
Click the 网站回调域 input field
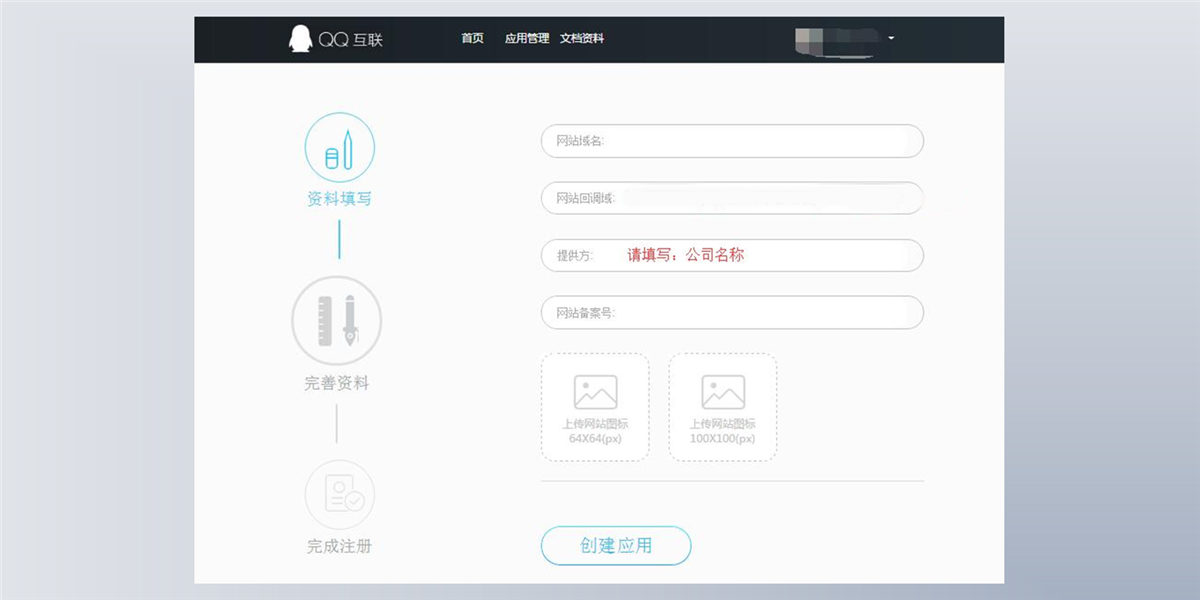(x=732, y=198)
